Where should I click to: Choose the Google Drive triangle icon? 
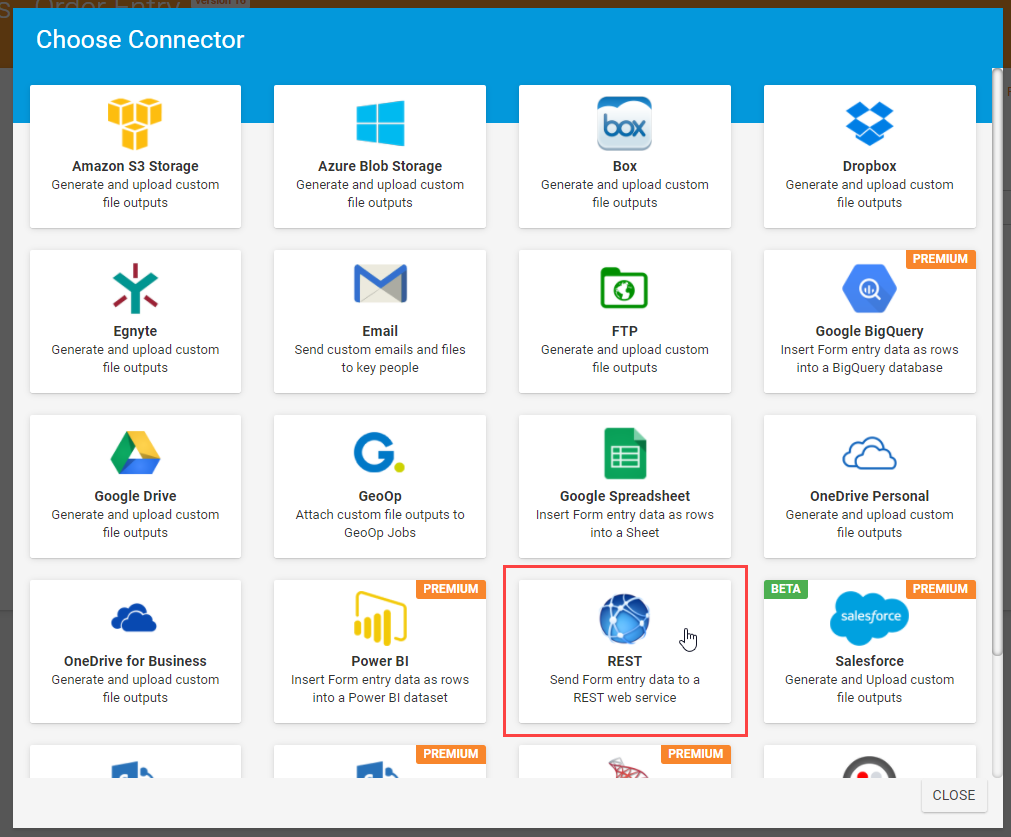[135, 453]
